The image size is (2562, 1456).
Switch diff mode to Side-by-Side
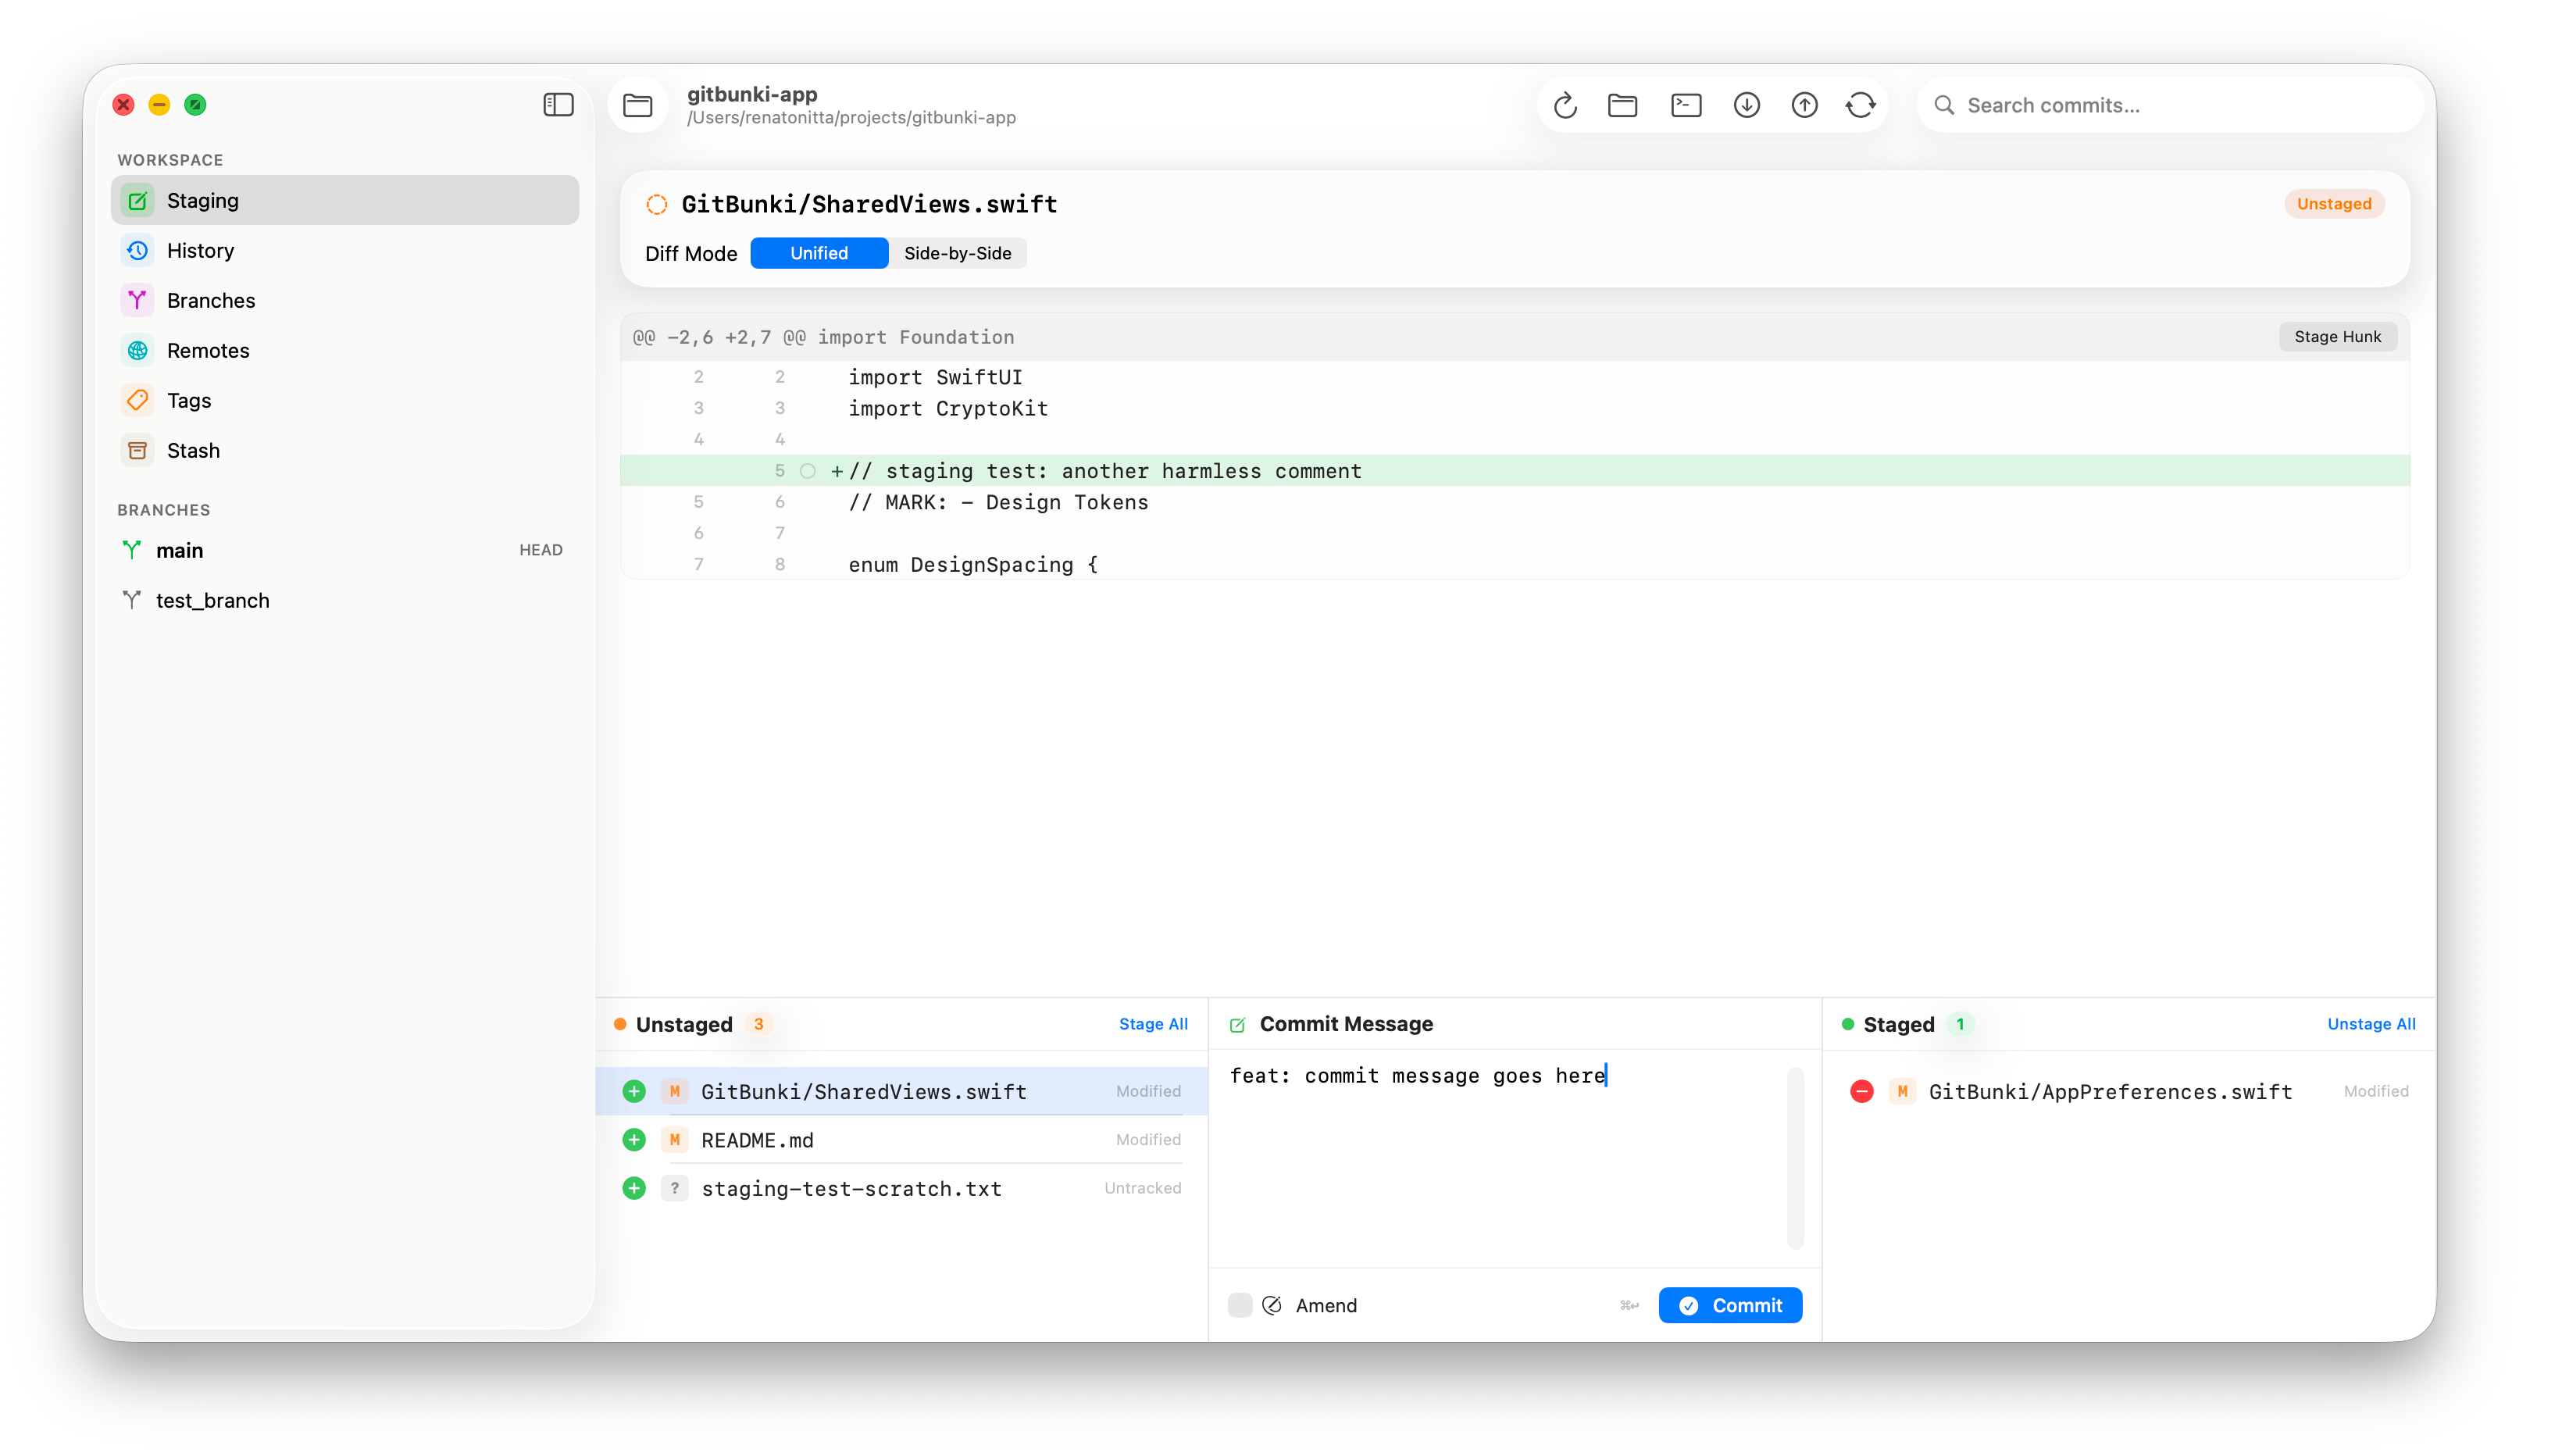click(x=957, y=253)
